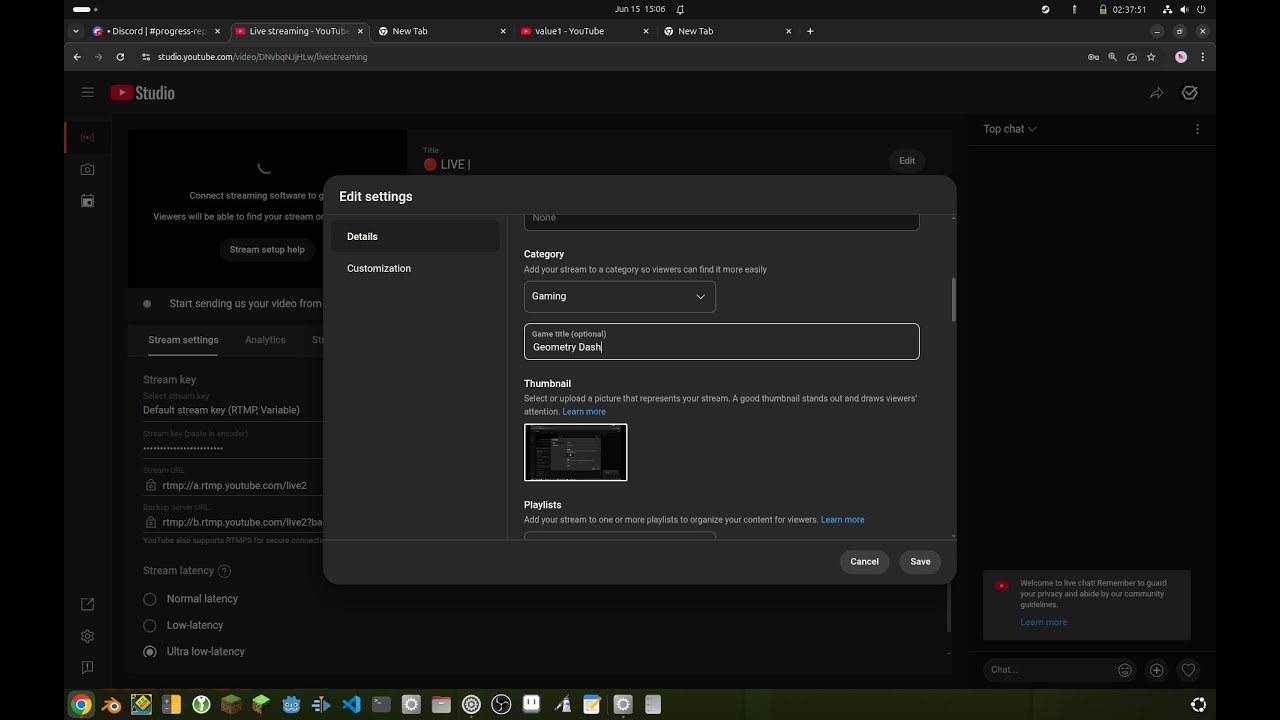Click the exit arrow icon in left sidebar

(87, 604)
